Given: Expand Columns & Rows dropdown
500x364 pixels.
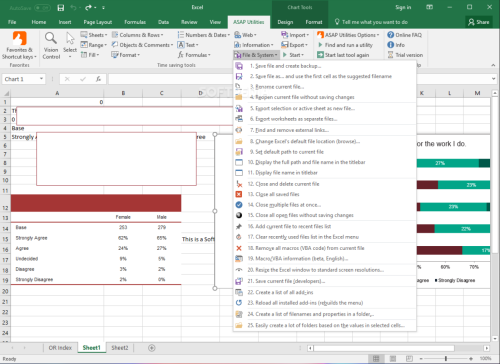Looking at the screenshot, I should tap(138, 35).
